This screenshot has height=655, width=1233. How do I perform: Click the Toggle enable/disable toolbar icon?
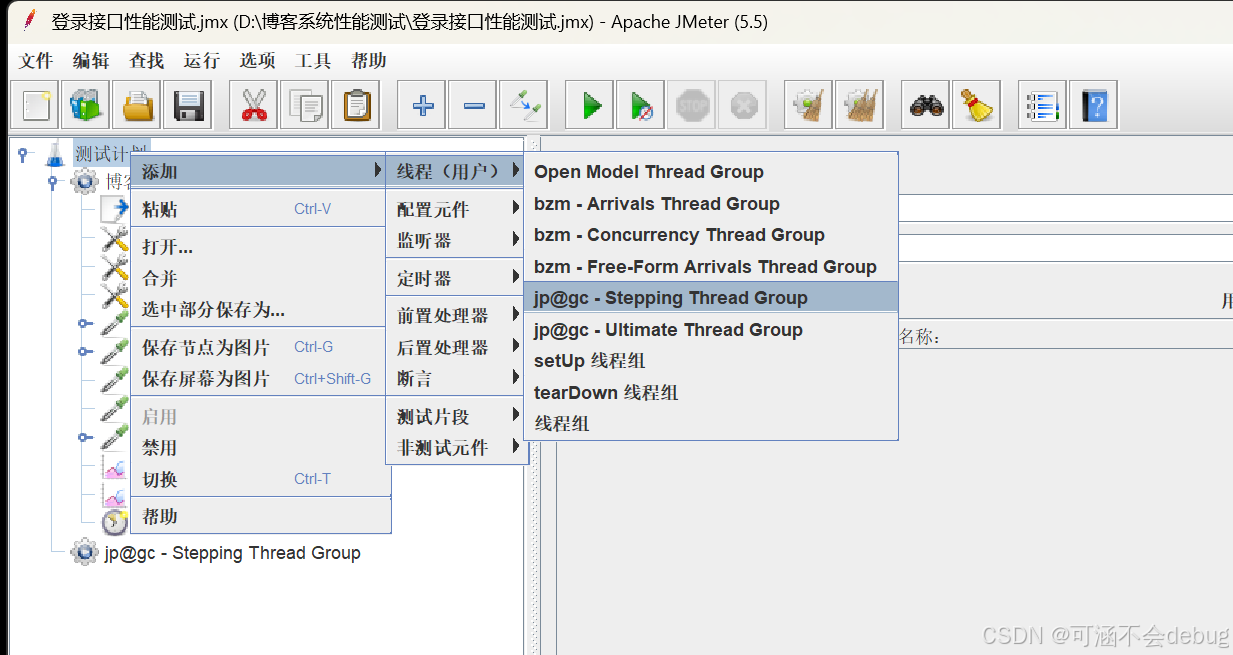coord(524,105)
